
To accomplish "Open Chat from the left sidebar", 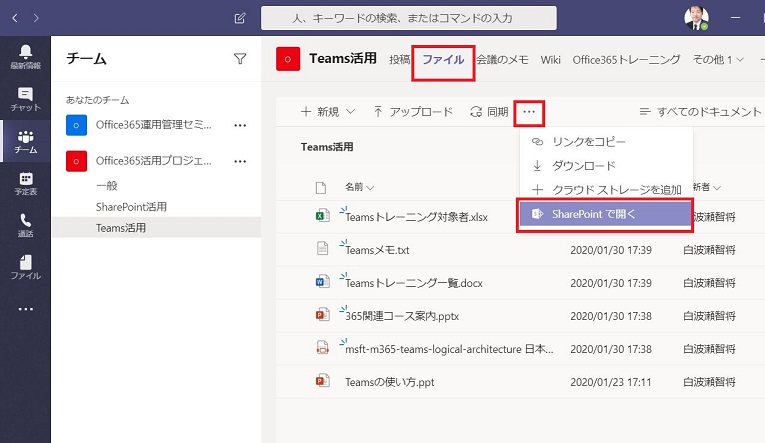I will pos(25,99).
